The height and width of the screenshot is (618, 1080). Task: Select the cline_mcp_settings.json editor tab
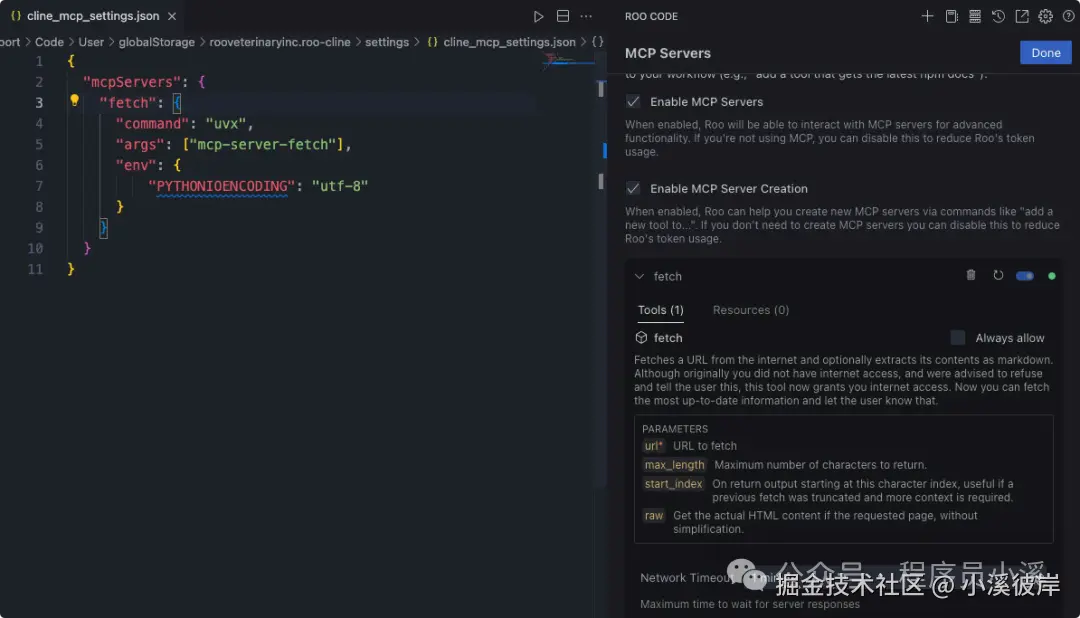(x=93, y=16)
